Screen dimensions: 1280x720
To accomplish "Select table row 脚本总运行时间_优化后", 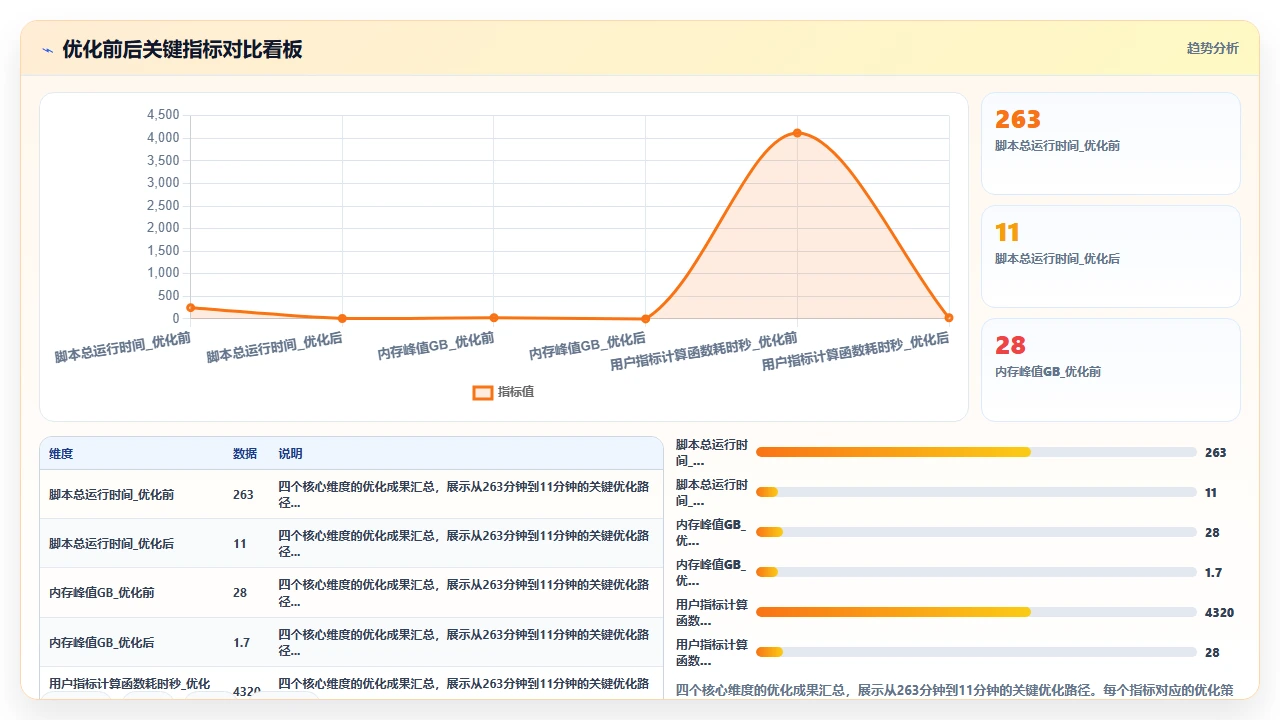I will [351, 543].
